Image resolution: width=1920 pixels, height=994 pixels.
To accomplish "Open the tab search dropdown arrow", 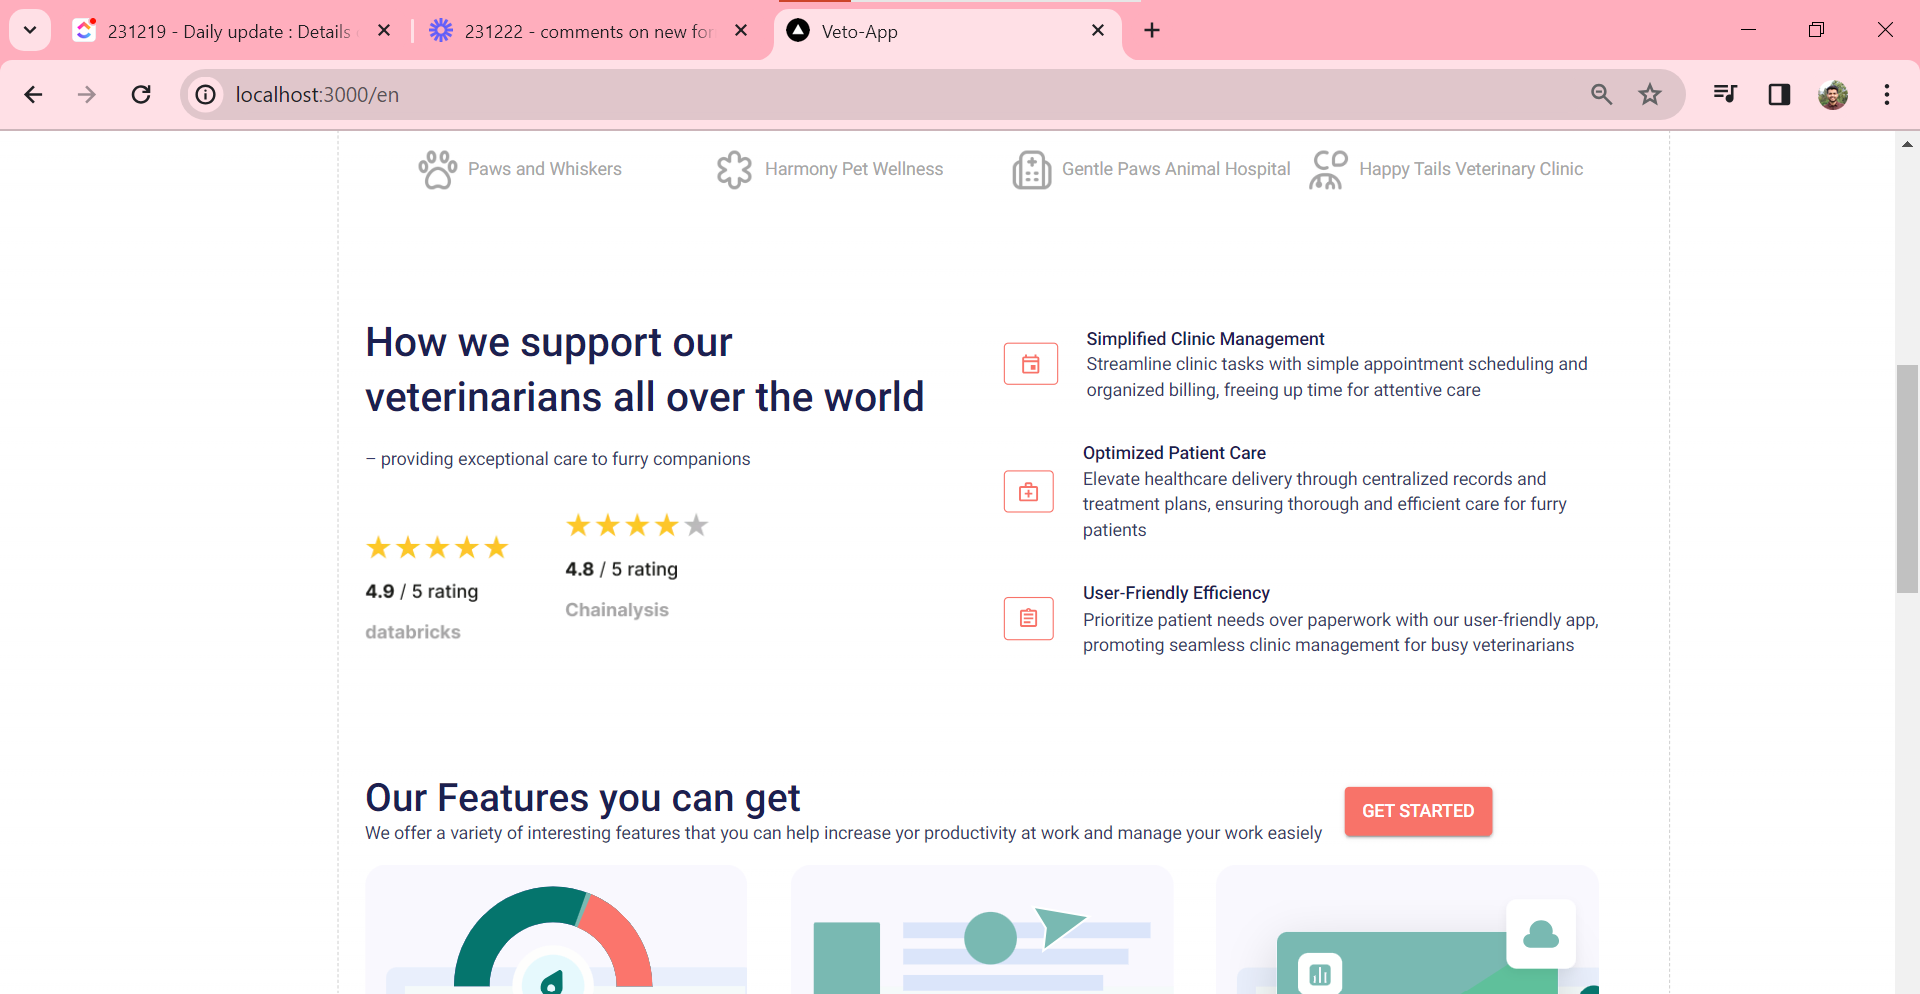I will (30, 30).
